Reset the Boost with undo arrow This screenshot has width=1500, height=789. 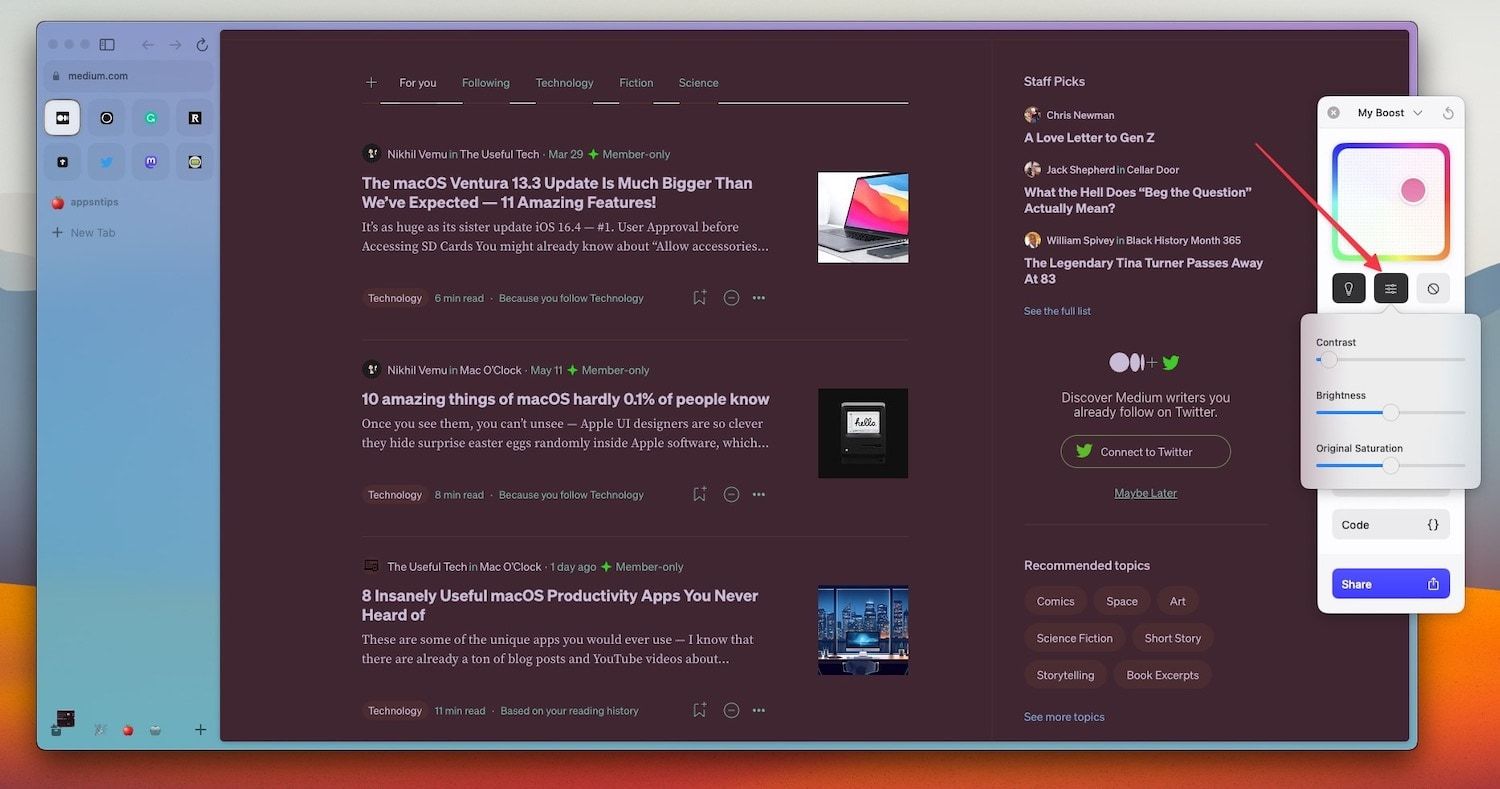(x=1448, y=113)
